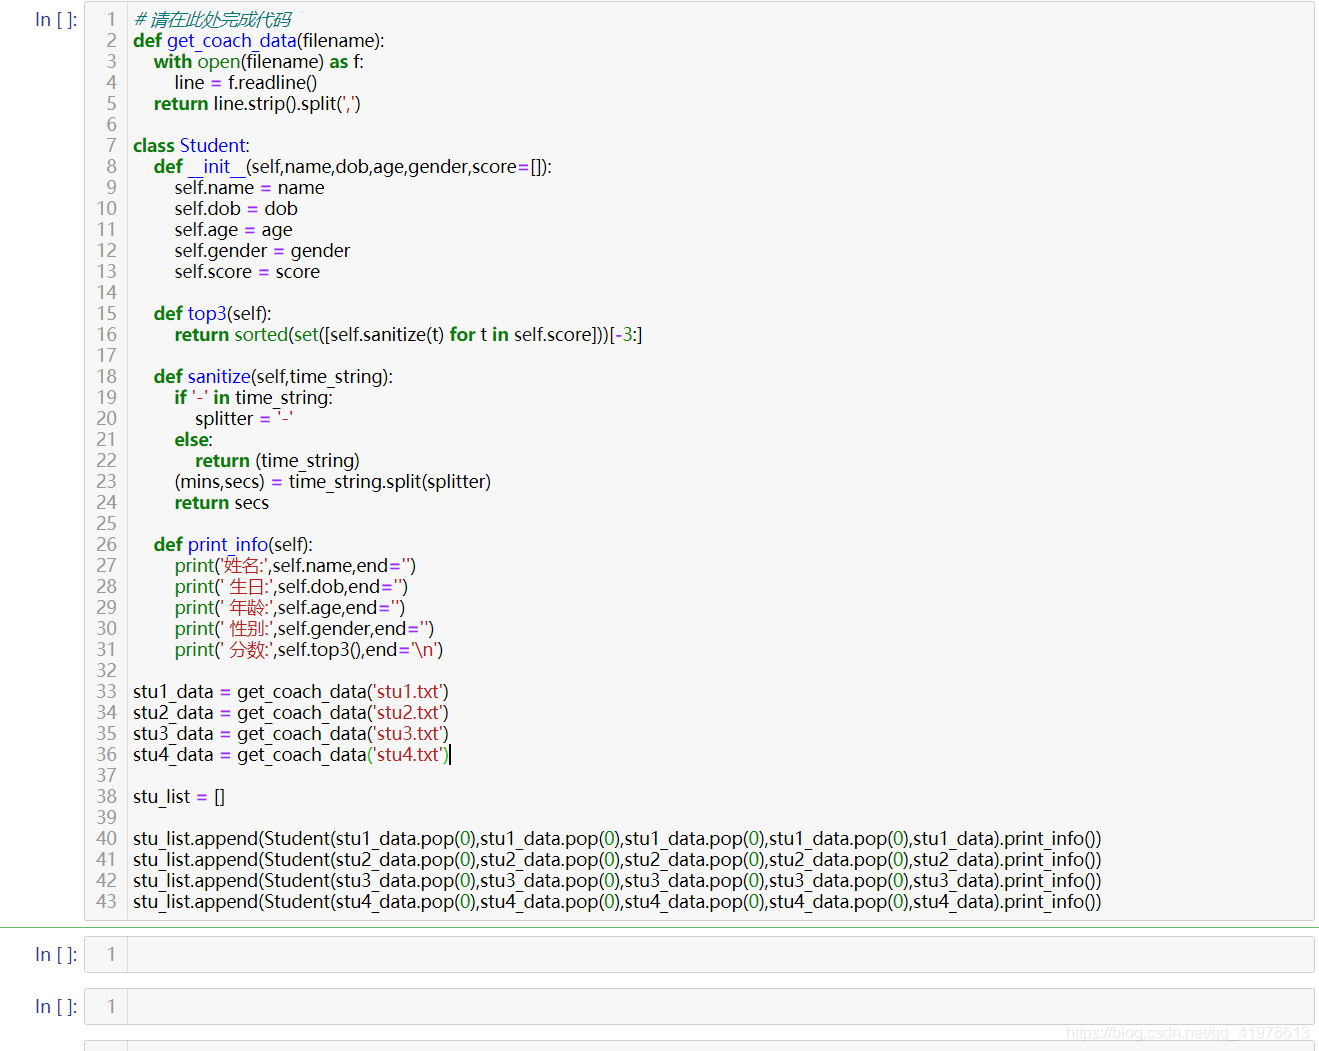Click the stu_list.append line for stu4_data
This screenshot has height=1051, width=1319.
[x=617, y=901]
